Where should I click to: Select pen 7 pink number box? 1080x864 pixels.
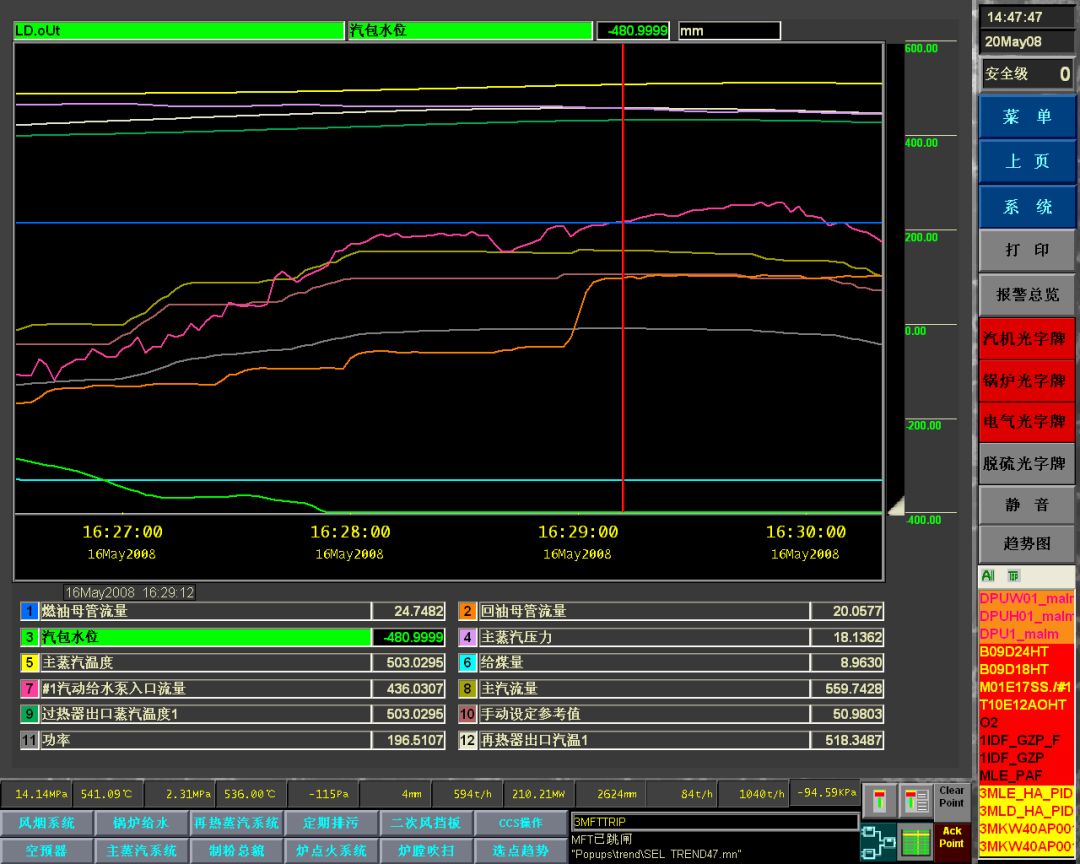[x=30, y=688]
